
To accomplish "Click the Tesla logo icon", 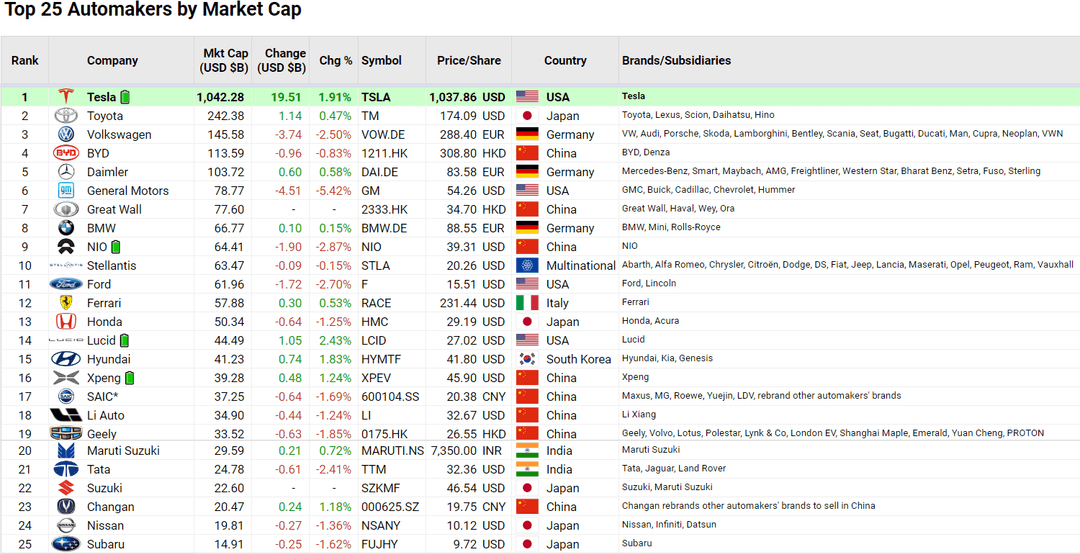I will point(66,96).
